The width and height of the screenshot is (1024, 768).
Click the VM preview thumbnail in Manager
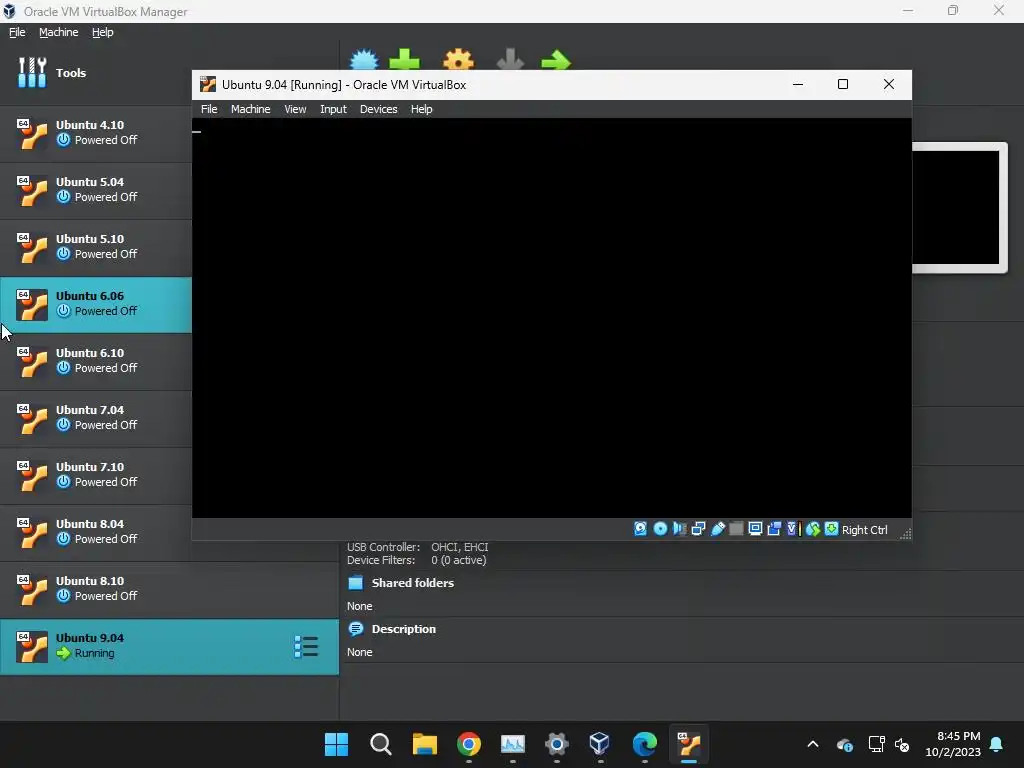click(959, 208)
